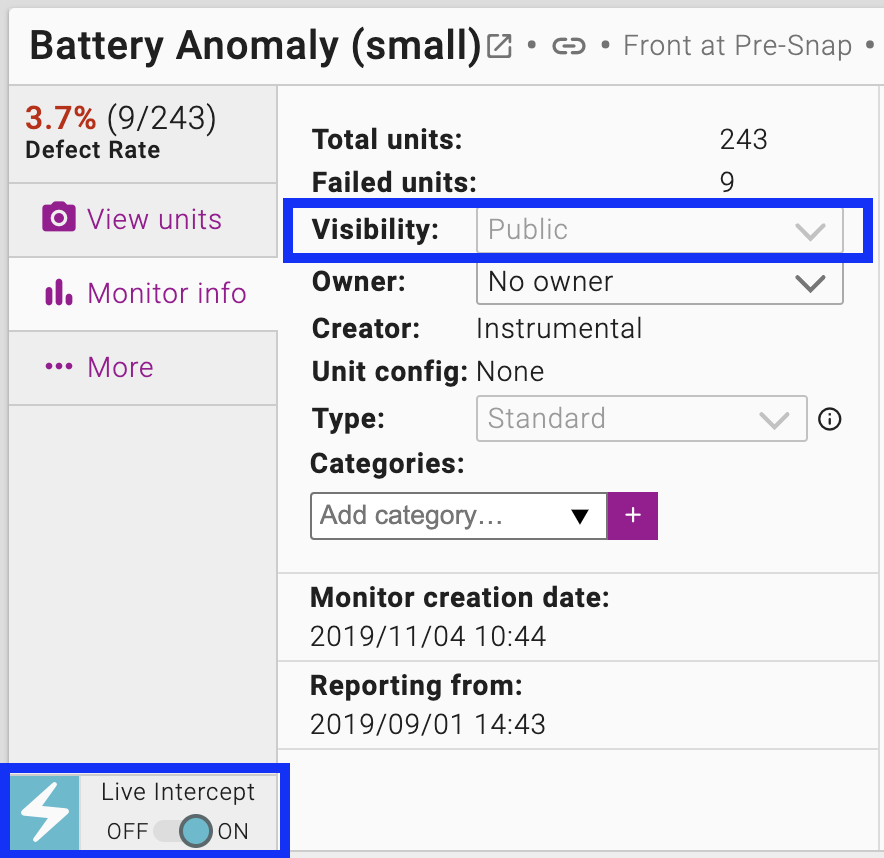Click the info circle next to Type
The image size is (884, 858).
point(829,419)
